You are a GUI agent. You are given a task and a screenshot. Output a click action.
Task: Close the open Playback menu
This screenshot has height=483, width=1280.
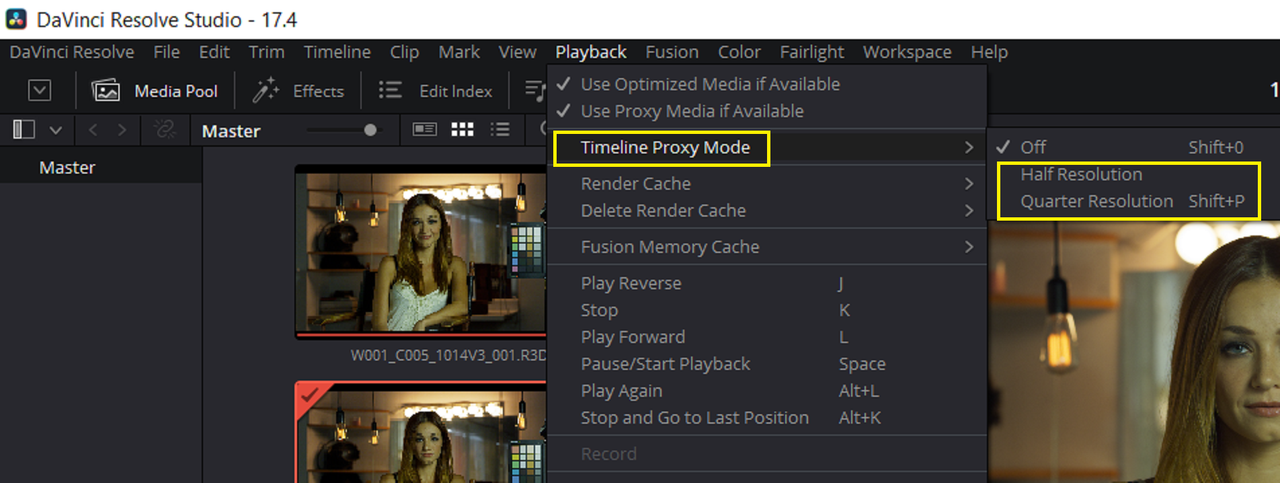coord(591,52)
